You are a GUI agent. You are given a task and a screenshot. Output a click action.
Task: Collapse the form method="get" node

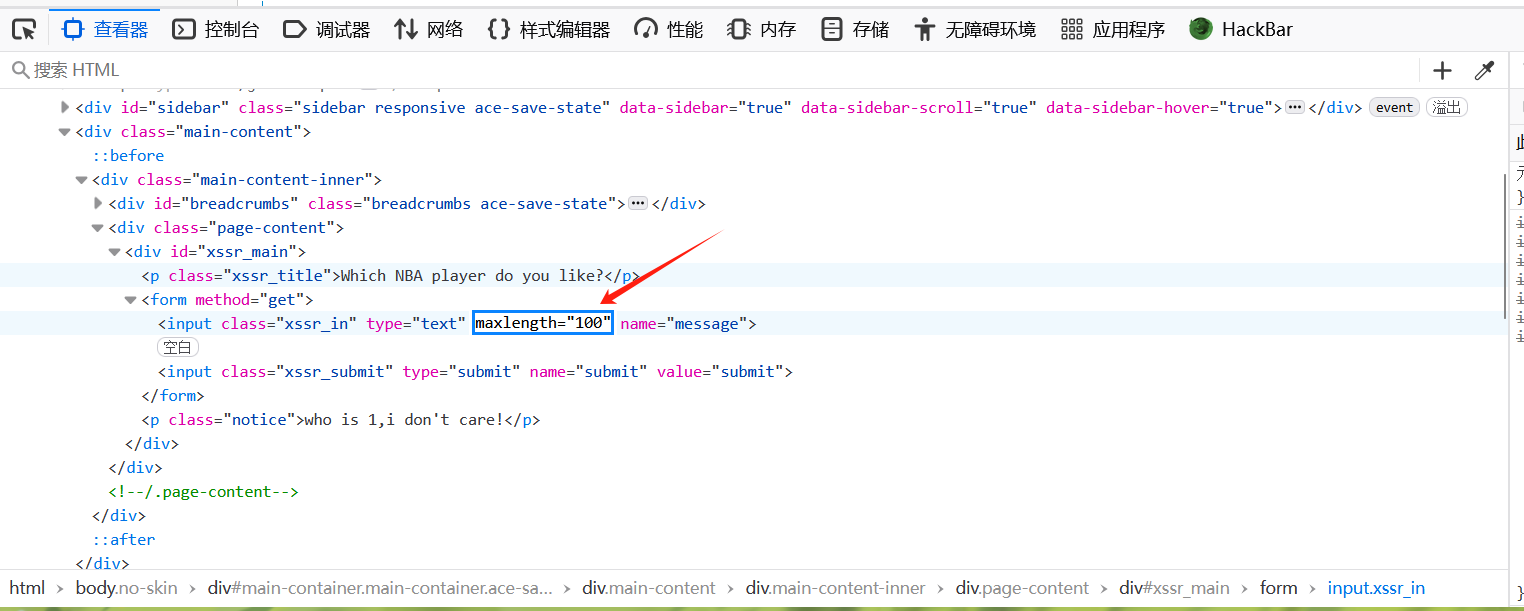point(130,299)
